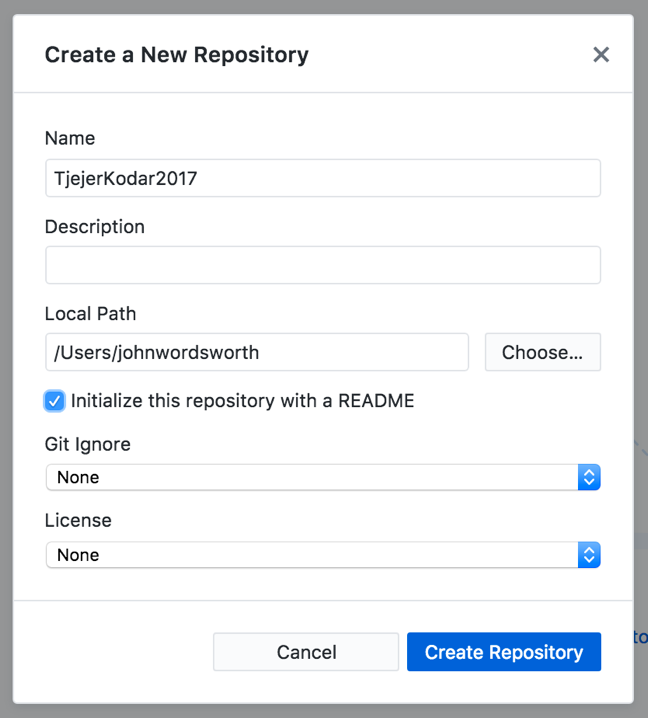The height and width of the screenshot is (718, 648).
Task: Click the 'Name' field label
Action: tap(70, 139)
